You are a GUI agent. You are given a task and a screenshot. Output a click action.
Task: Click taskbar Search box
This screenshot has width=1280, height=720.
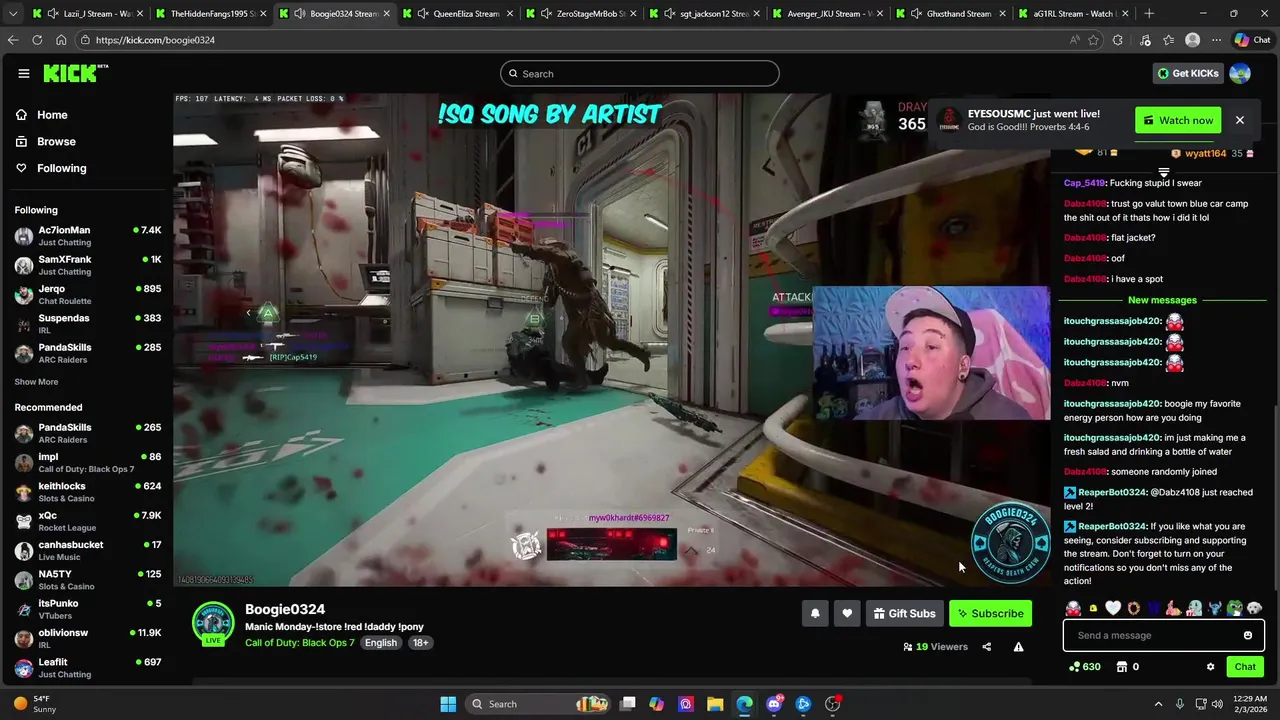pyautogui.click(x=538, y=704)
